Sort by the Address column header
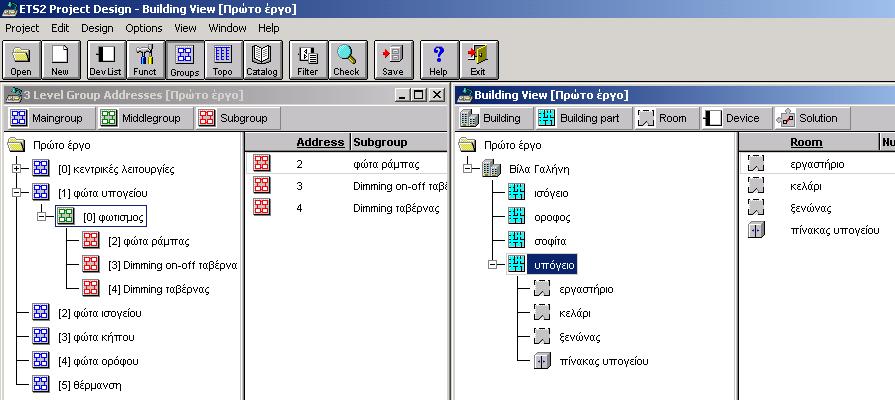 [x=320, y=142]
